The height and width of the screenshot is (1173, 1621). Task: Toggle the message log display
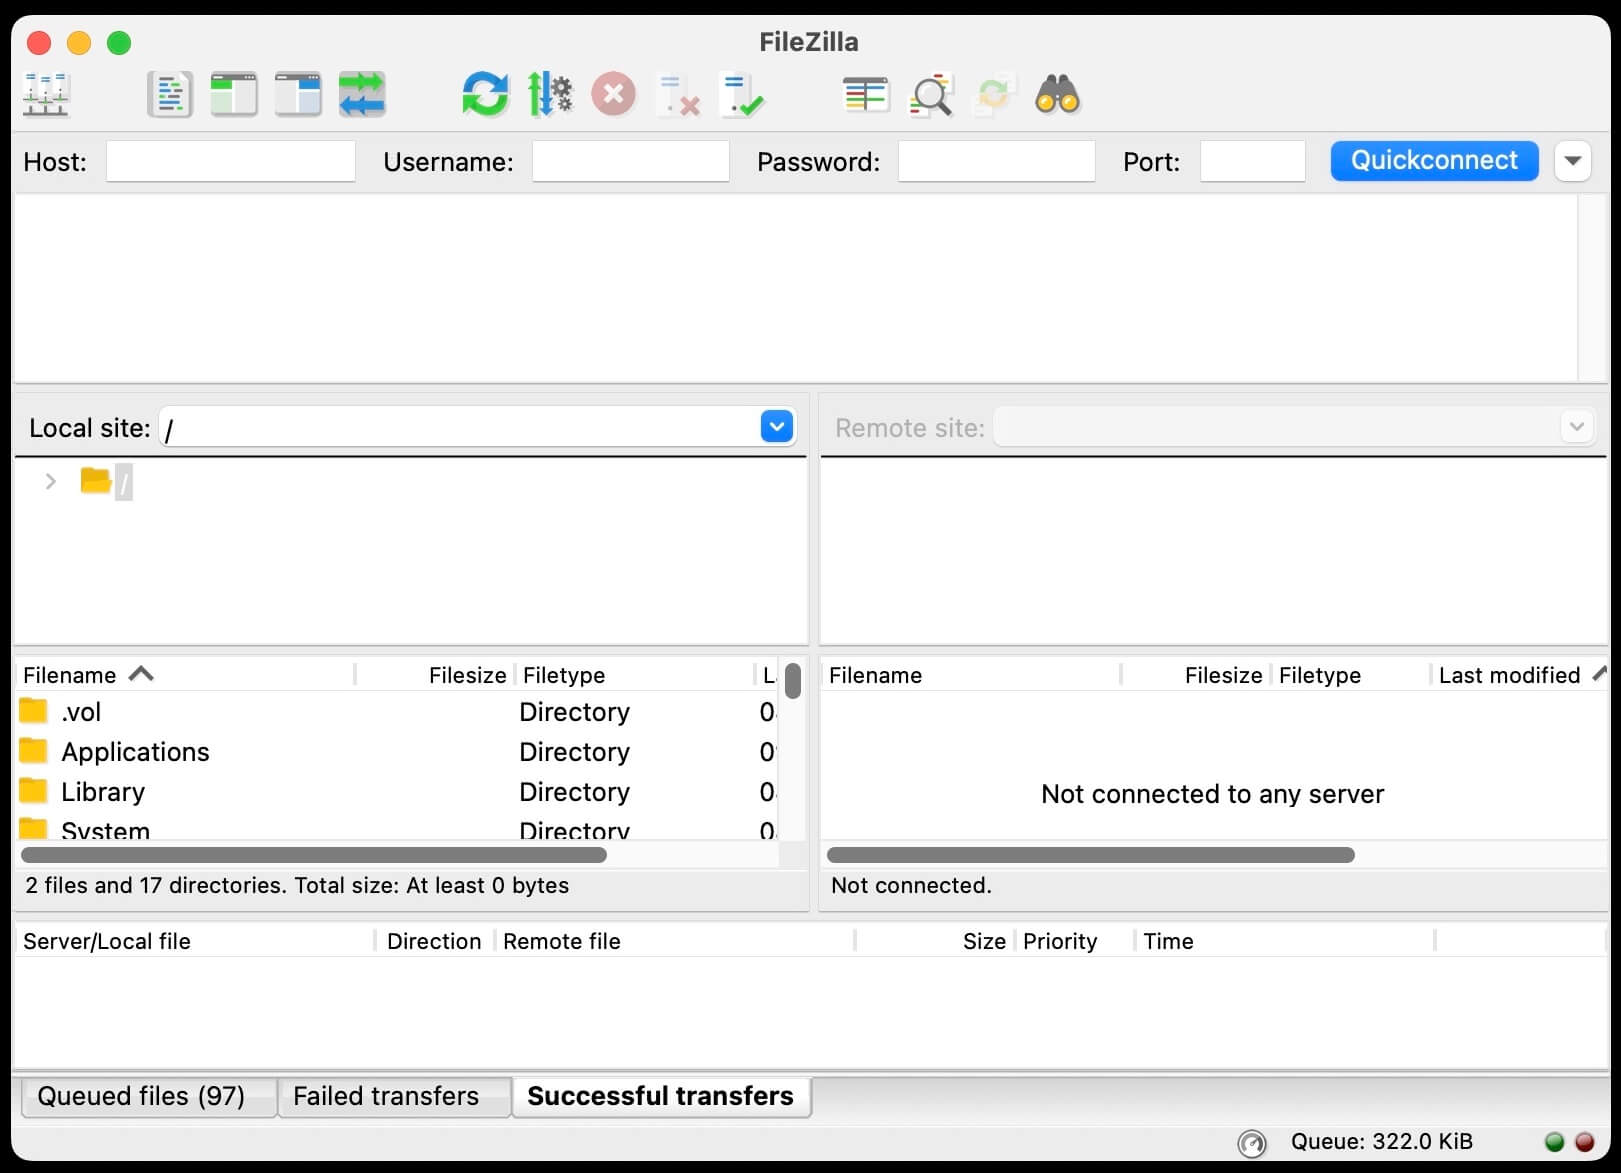170,96
